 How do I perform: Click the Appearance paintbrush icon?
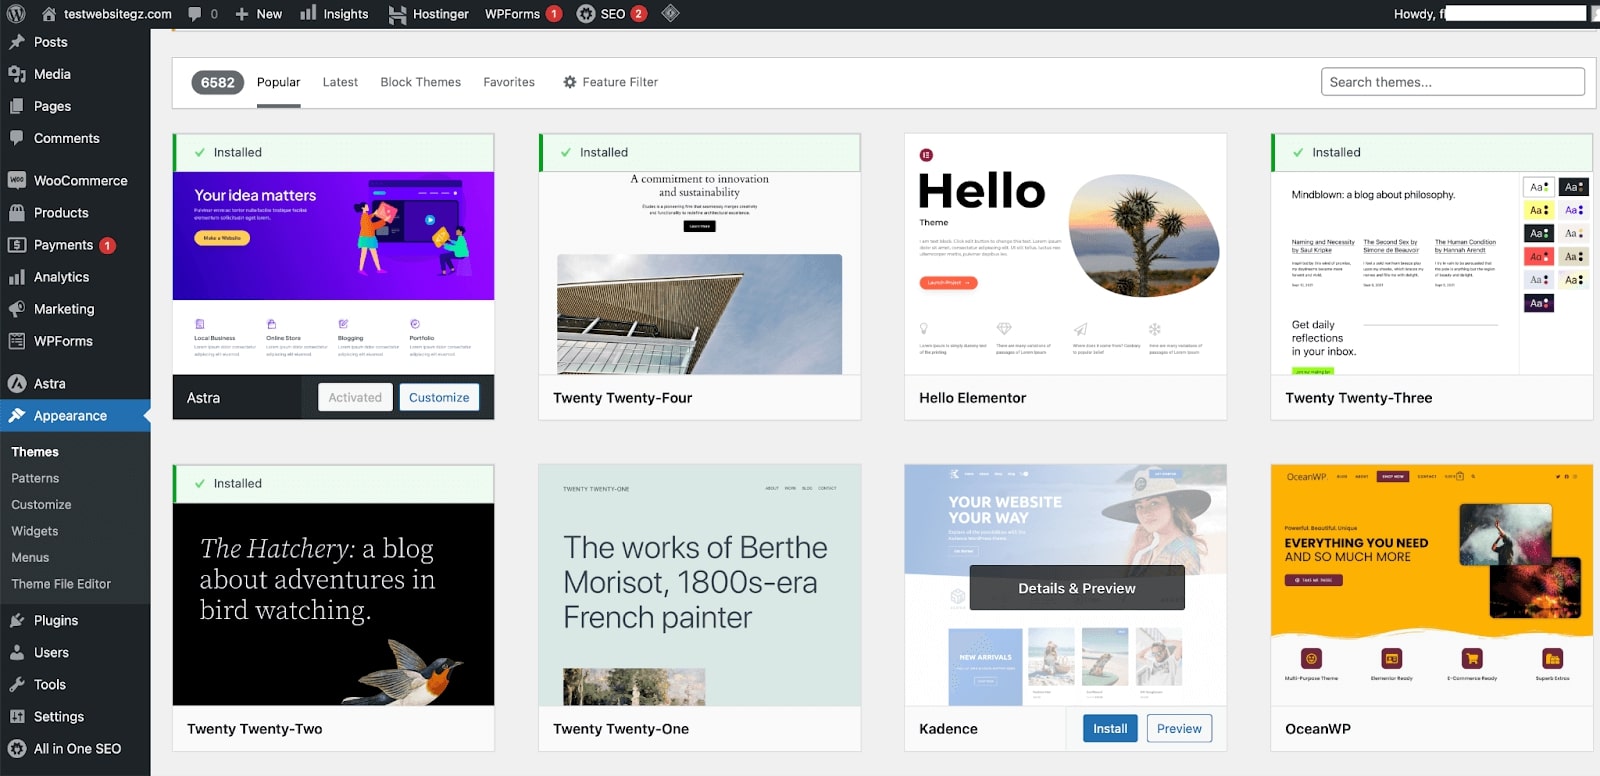pyautogui.click(x=17, y=415)
